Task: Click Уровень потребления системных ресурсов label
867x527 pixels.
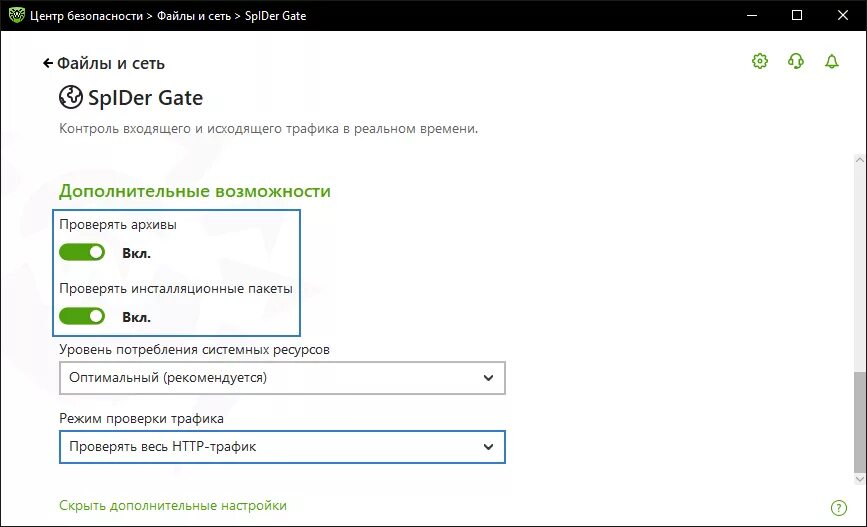Action: 194,350
